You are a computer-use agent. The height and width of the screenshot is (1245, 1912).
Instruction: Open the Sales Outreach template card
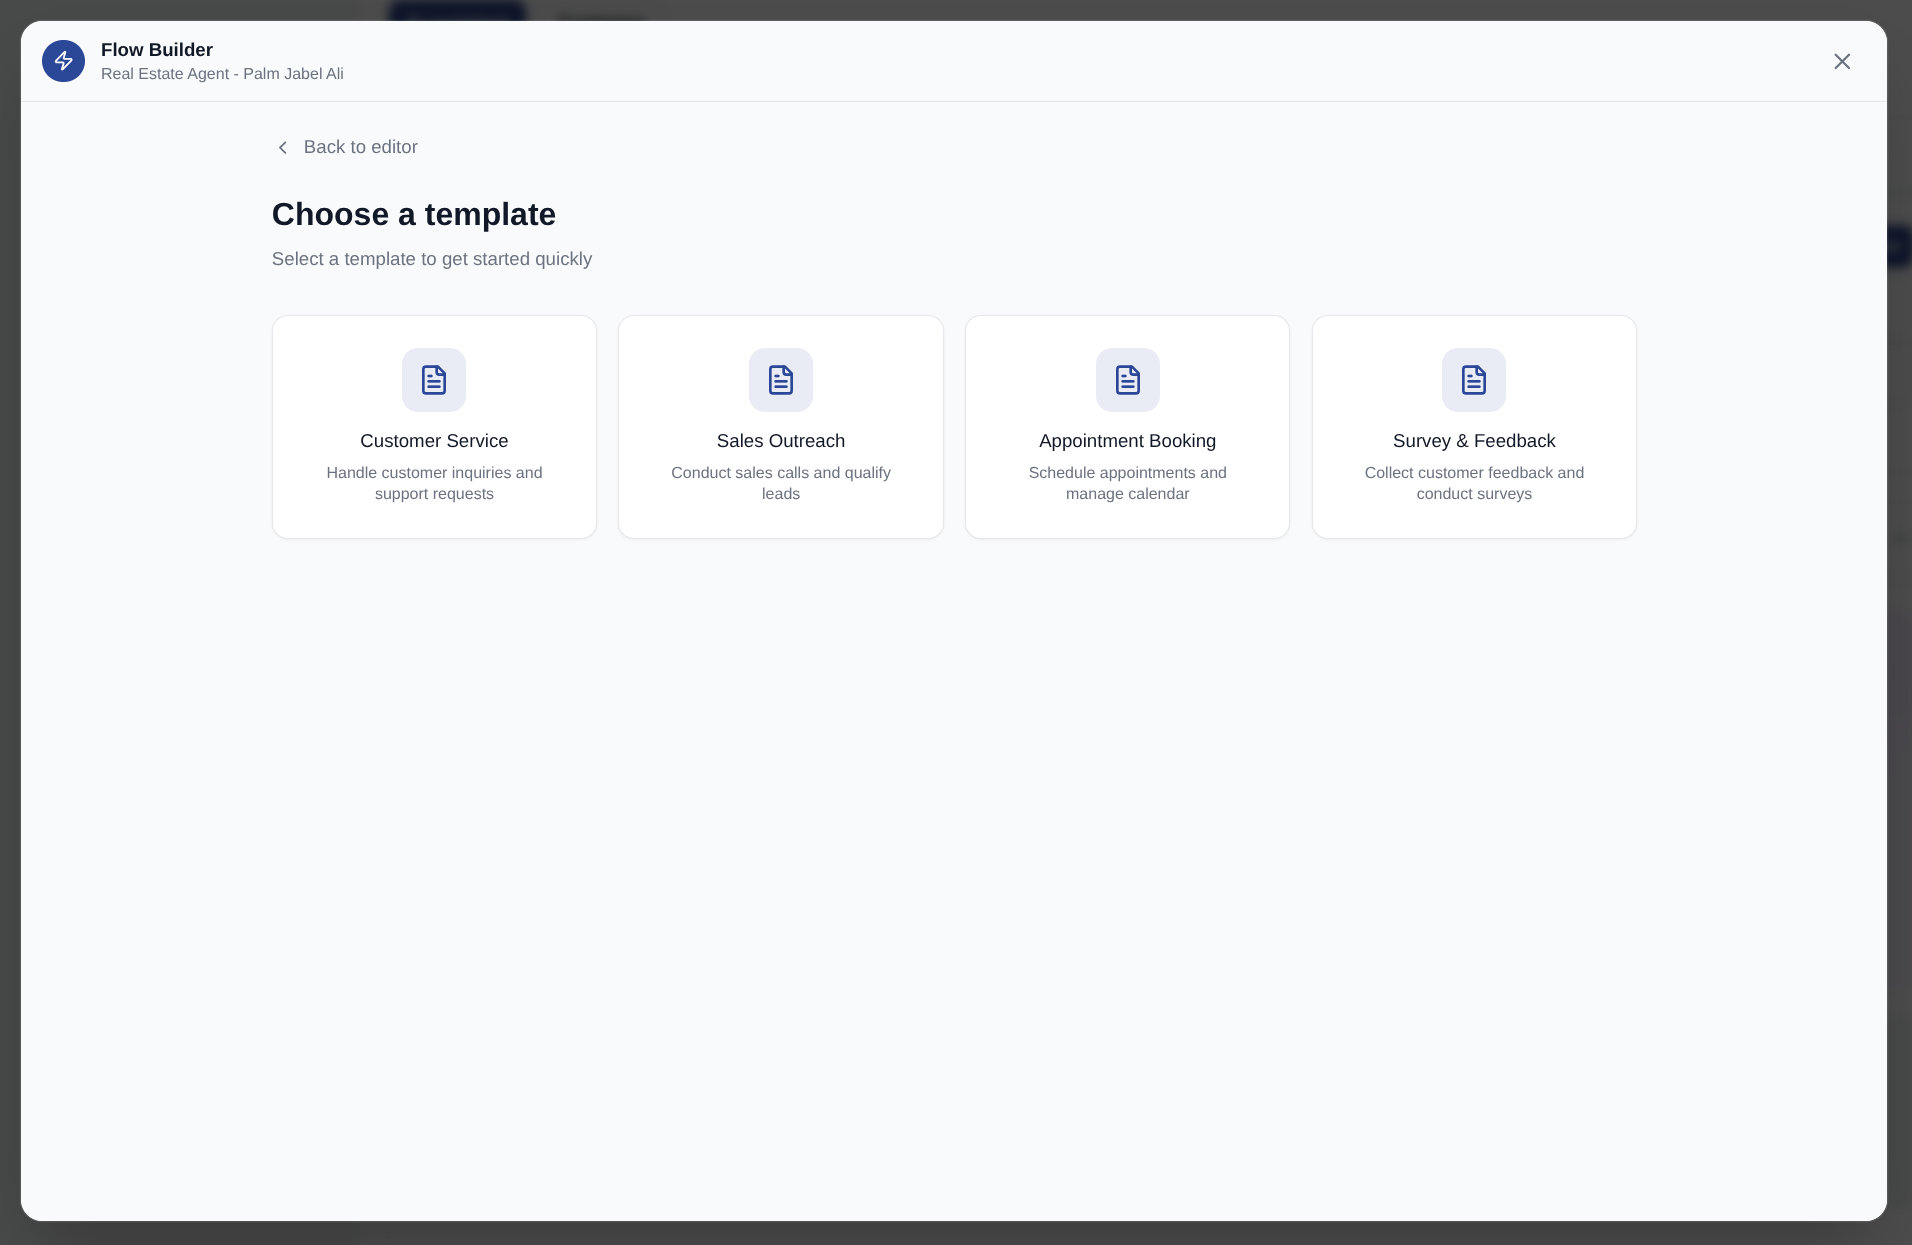(x=781, y=427)
